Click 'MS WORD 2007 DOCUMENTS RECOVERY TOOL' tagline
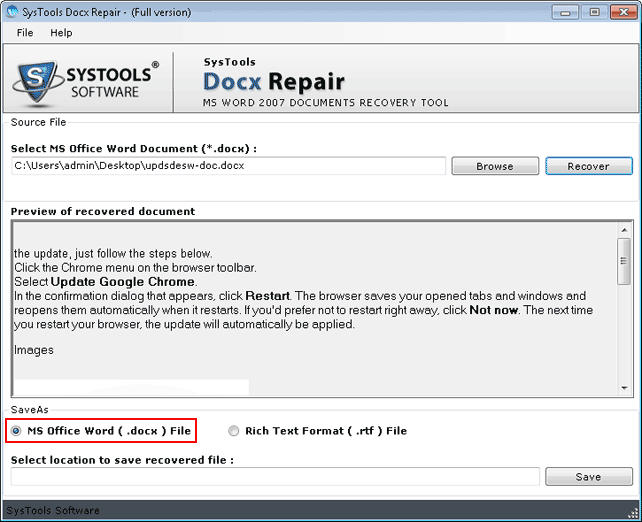Image resolution: width=642 pixels, height=522 pixels. coord(326,102)
